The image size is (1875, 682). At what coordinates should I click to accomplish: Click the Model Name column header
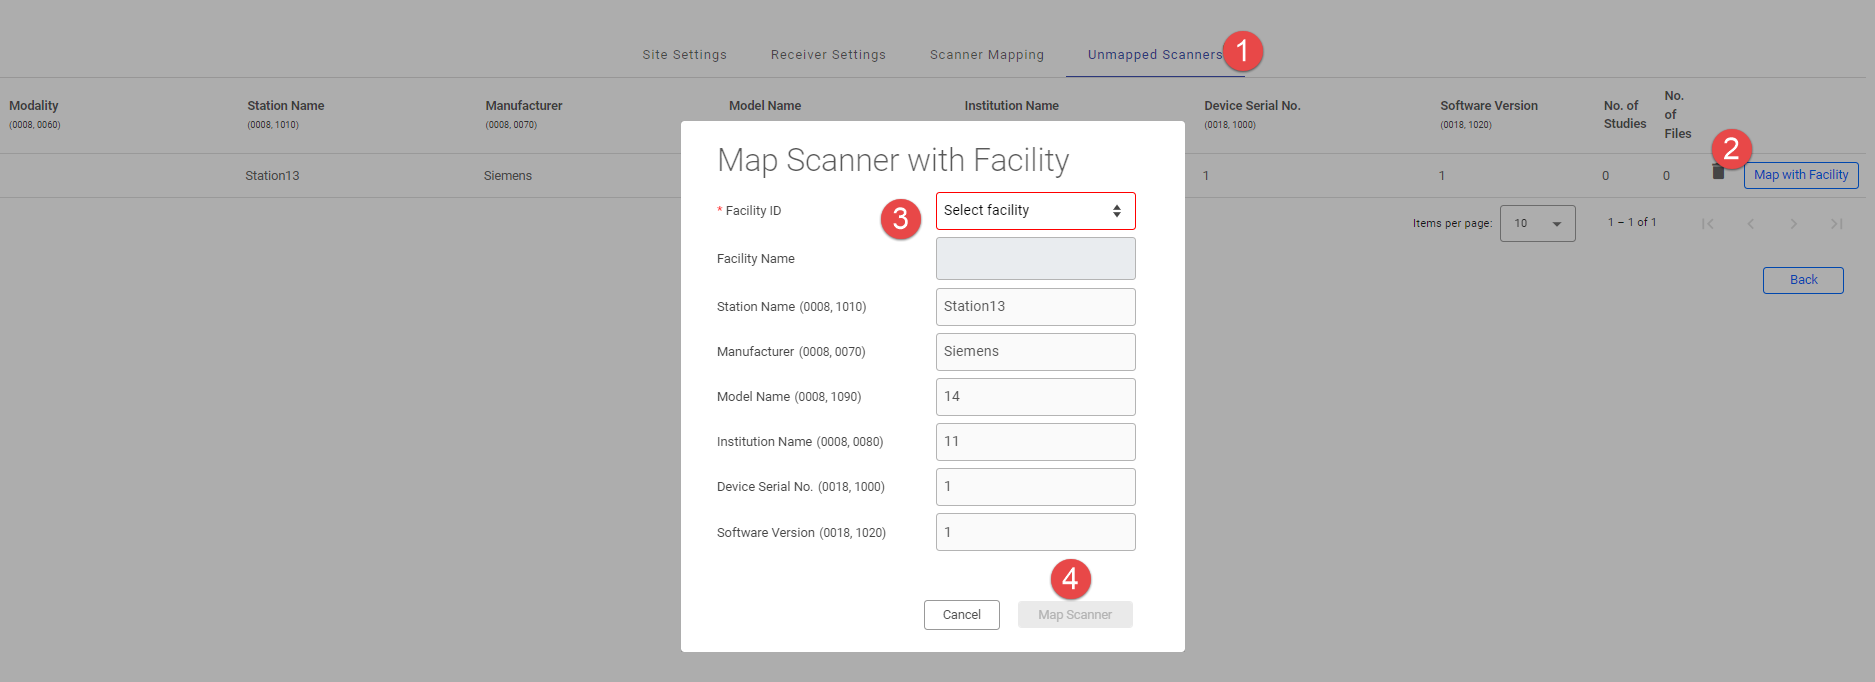tap(765, 106)
